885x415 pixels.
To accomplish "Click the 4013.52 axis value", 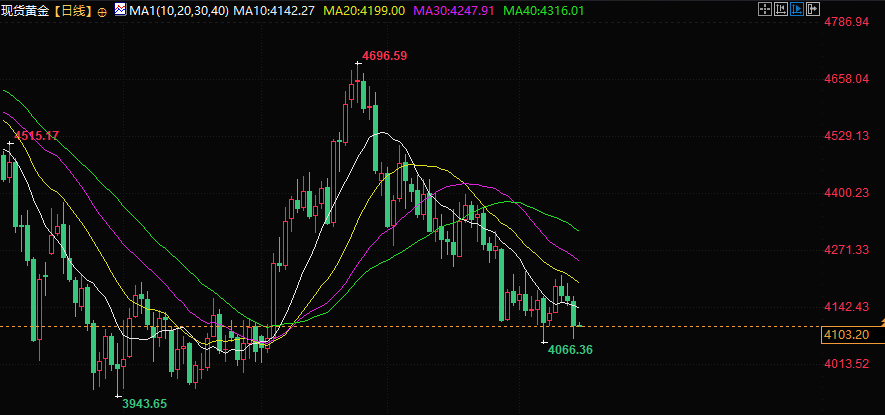I will [846, 364].
